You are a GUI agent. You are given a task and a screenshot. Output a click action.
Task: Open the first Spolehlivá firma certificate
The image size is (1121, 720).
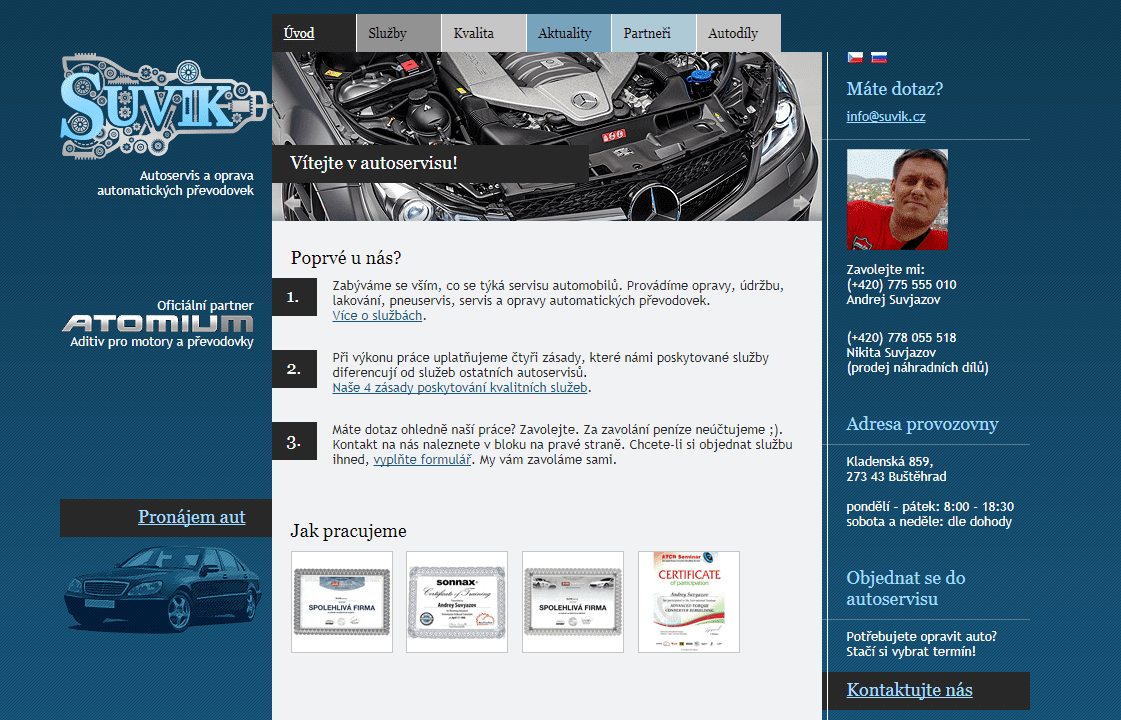click(342, 602)
